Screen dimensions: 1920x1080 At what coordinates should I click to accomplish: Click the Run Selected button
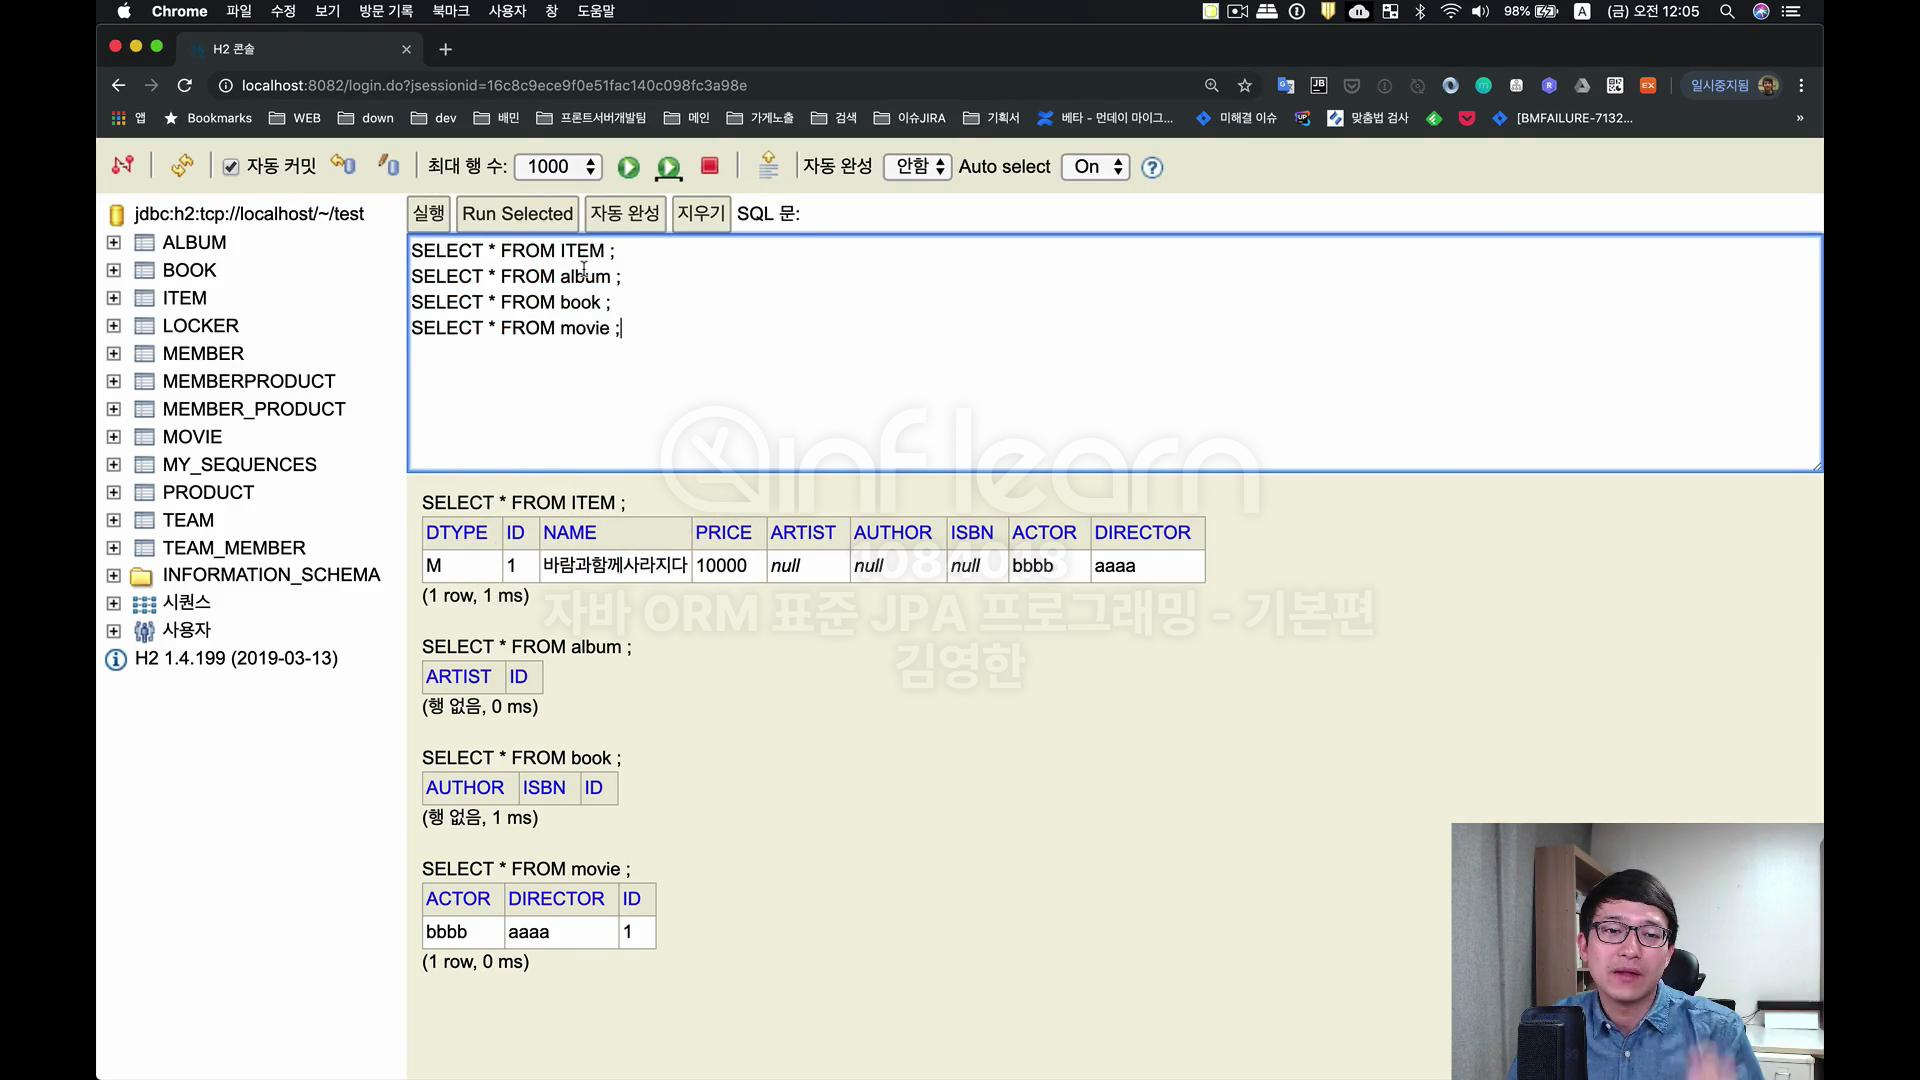[x=517, y=214]
